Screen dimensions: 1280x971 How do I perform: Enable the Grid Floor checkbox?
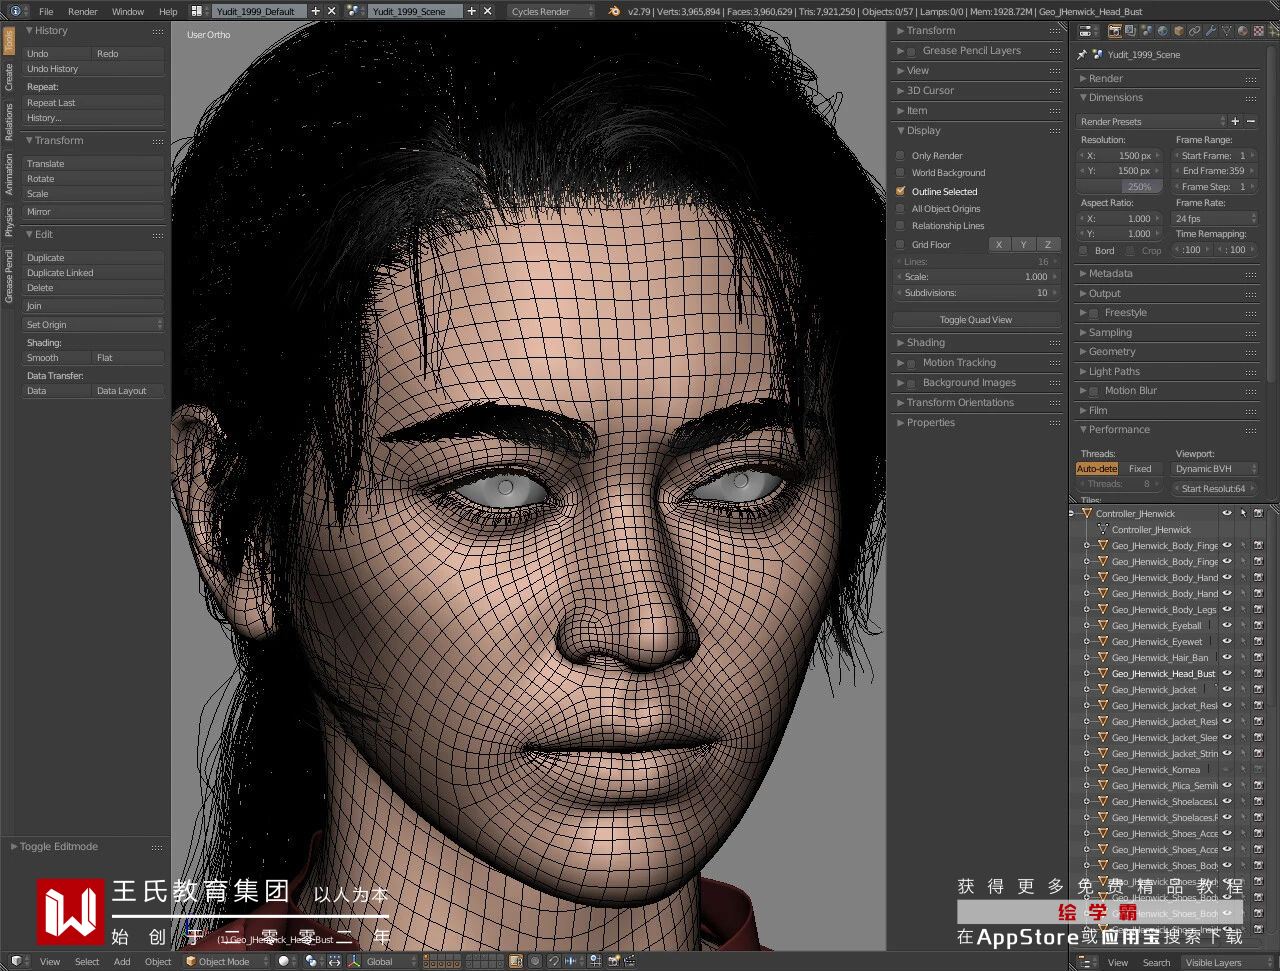(x=901, y=244)
